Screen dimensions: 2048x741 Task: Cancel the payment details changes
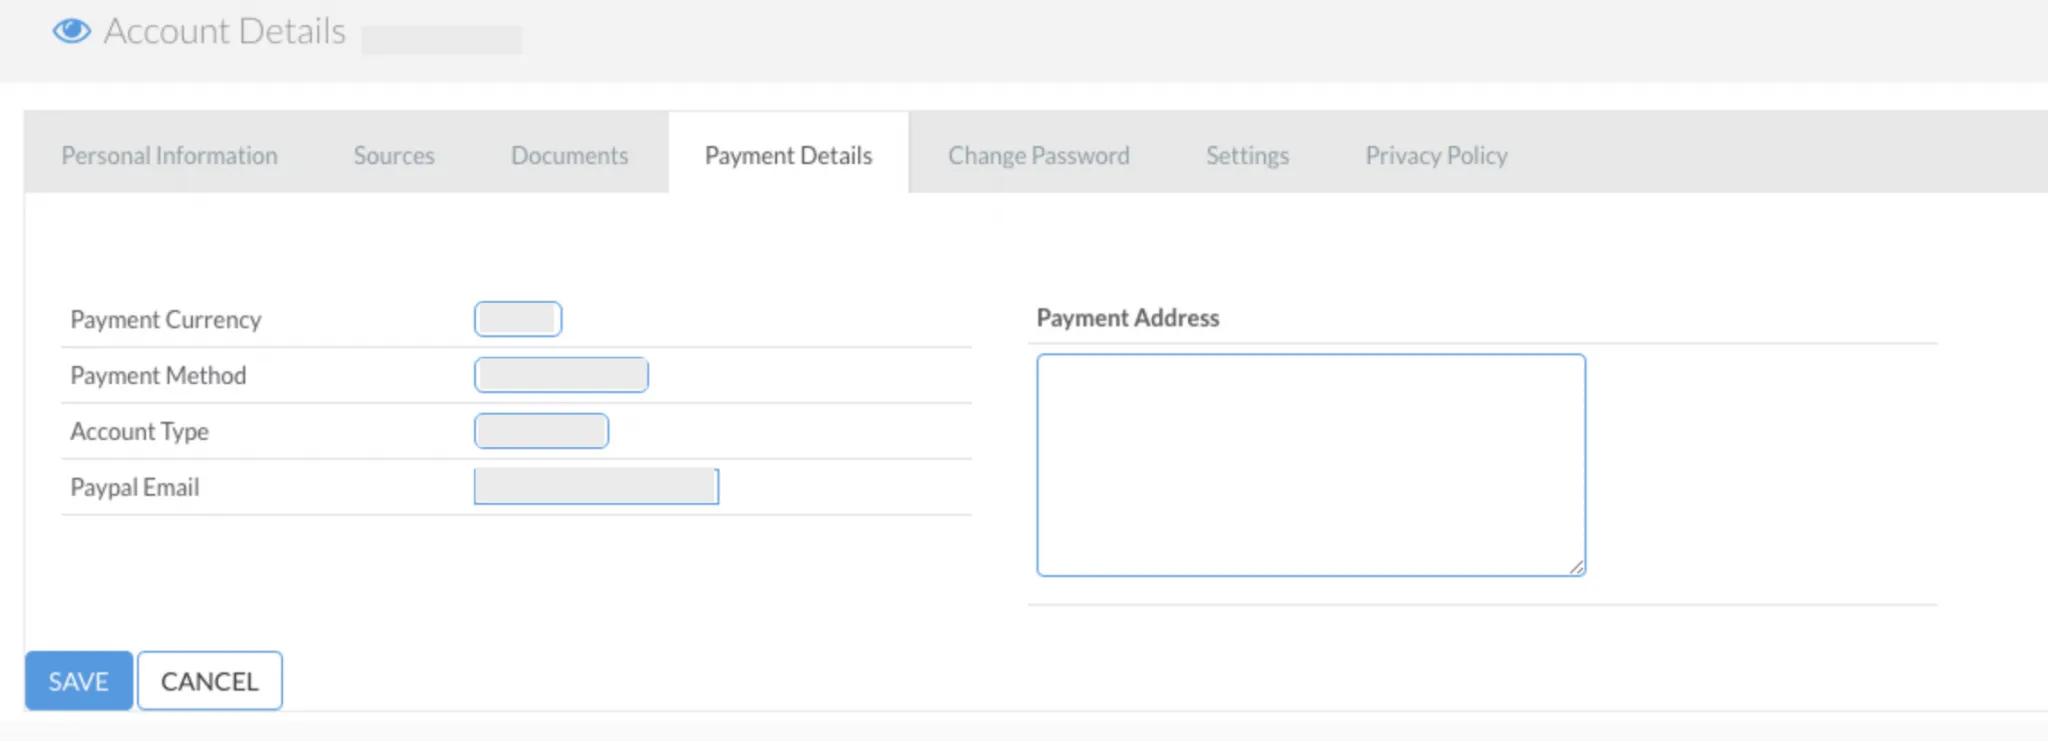pos(210,681)
